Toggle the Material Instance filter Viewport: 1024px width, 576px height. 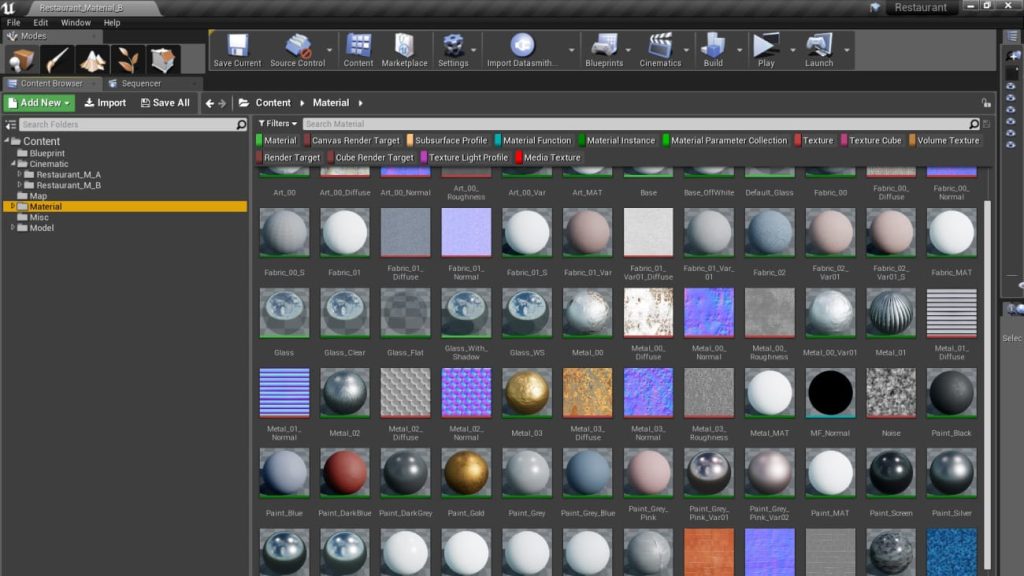tap(620, 141)
